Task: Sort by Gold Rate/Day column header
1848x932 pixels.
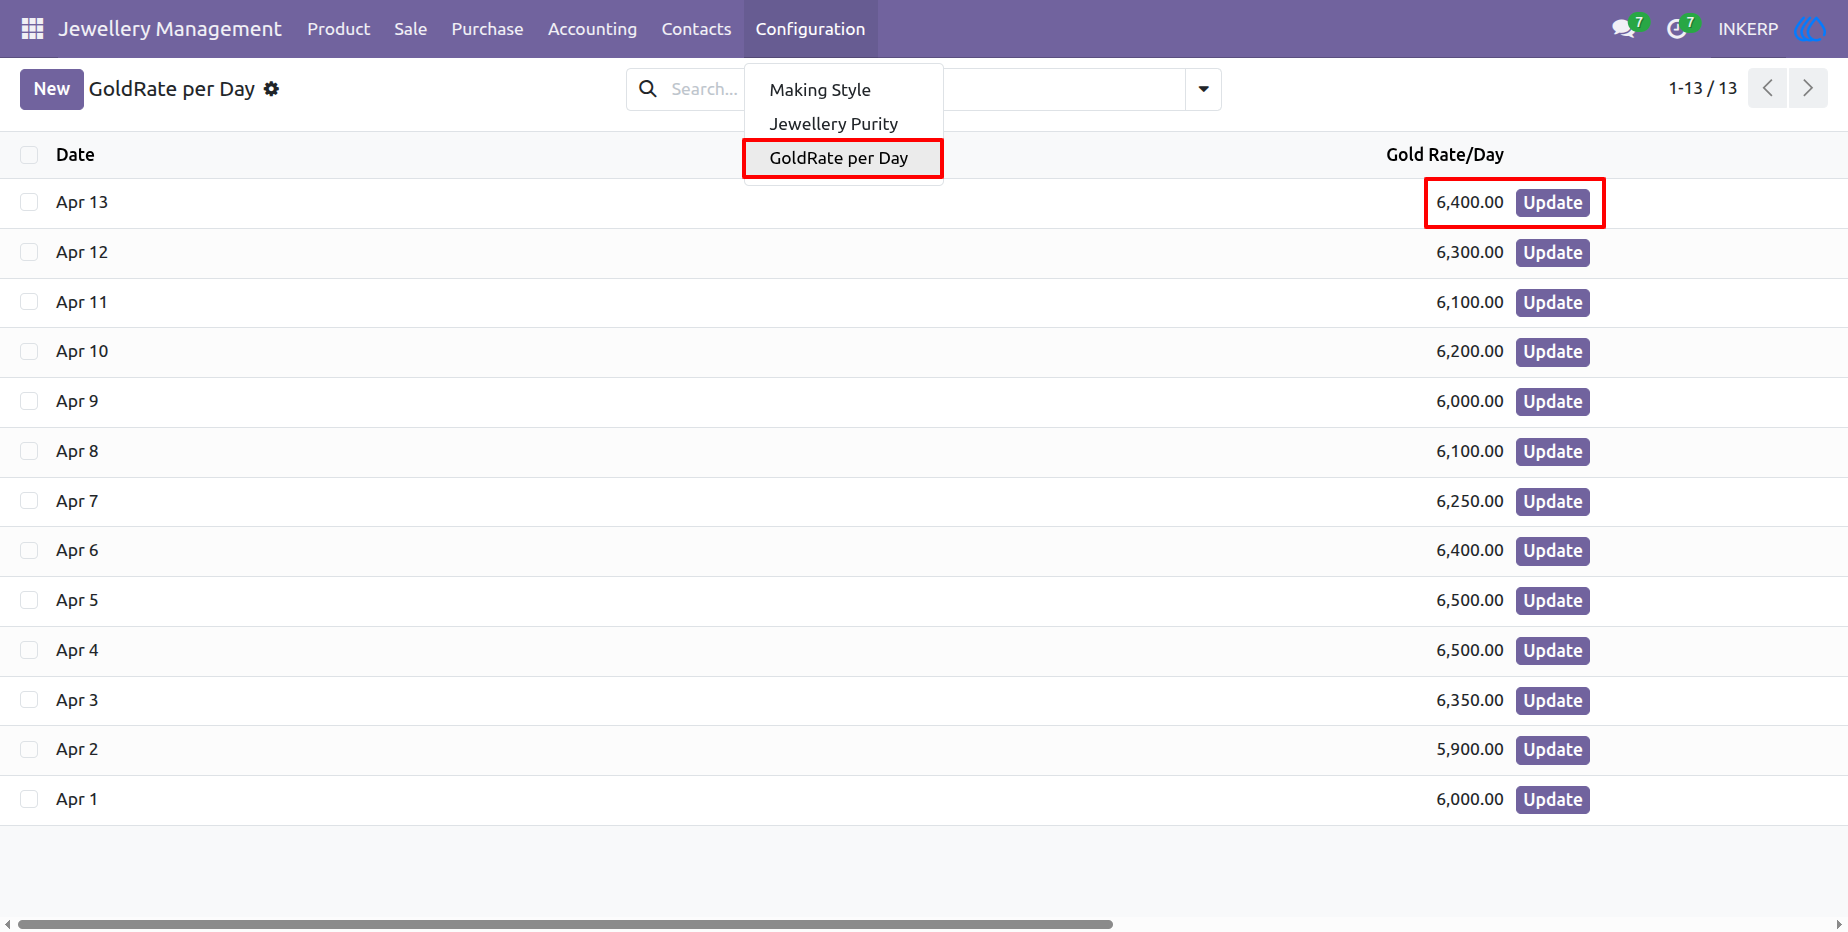Action: coord(1444,155)
